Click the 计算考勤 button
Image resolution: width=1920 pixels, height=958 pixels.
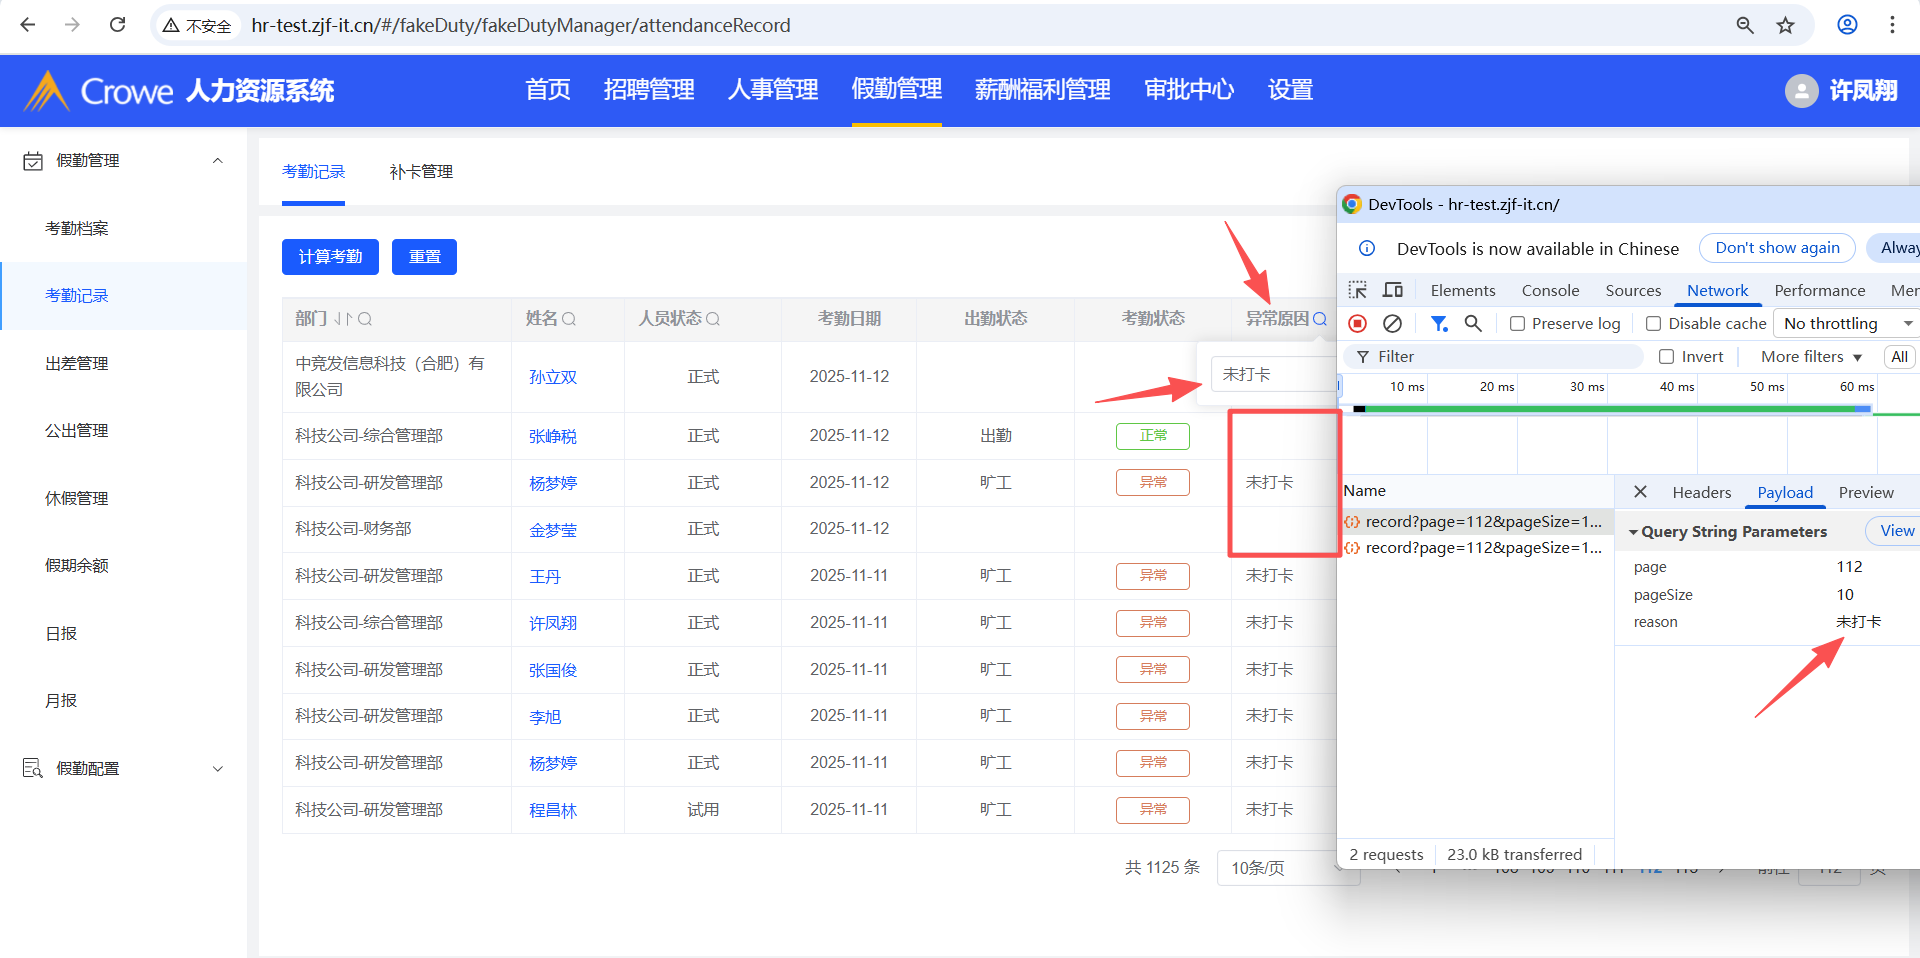330,257
